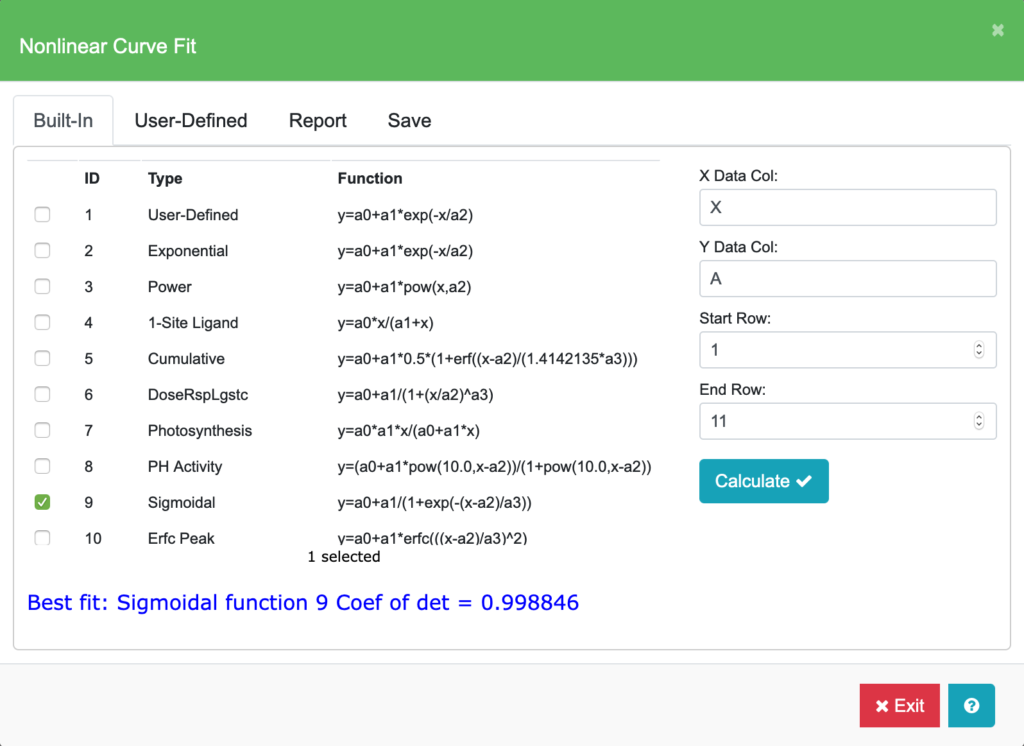The image size is (1024, 746).
Task: Toggle the PH Activity checkbox
Action: pyautogui.click(x=42, y=467)
